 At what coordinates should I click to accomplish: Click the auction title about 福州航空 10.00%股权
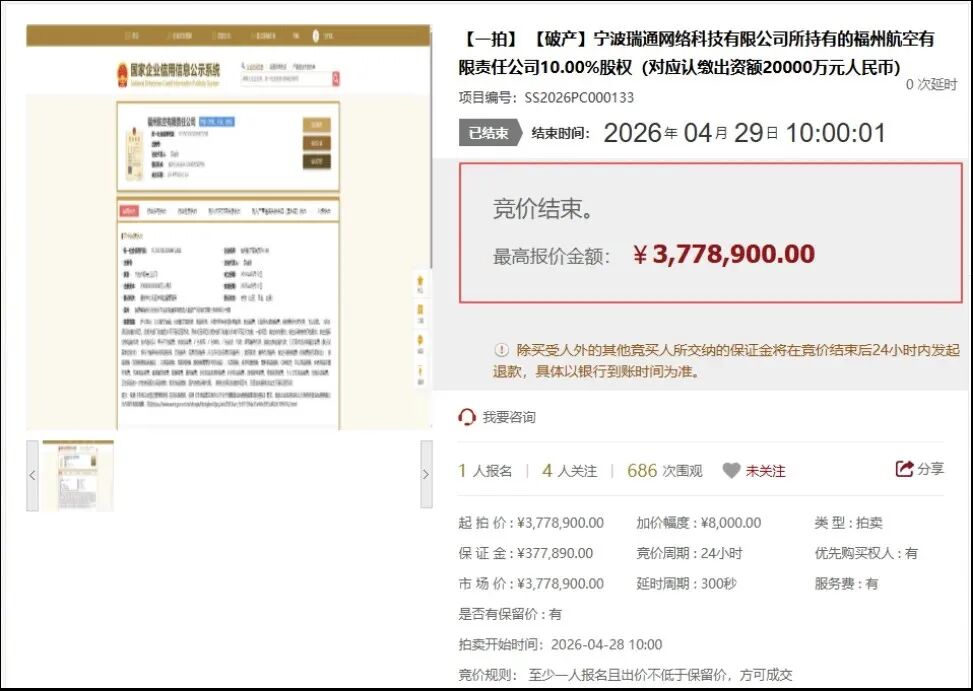point(696,53)
